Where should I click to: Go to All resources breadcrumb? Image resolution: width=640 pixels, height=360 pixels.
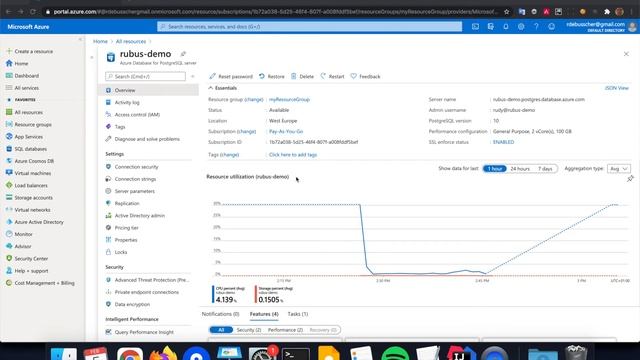[x=131, y=41]
